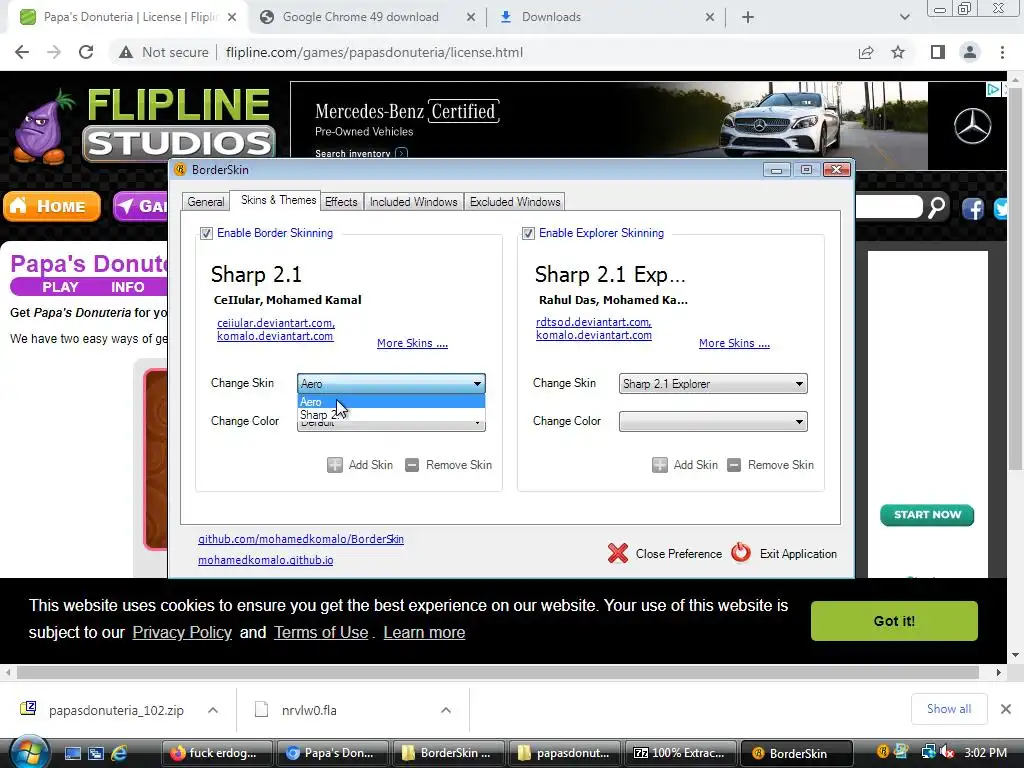Open the 100% Extrac... taskbar item
This screenshot has width=1024, height=768.
click(680, 753)
